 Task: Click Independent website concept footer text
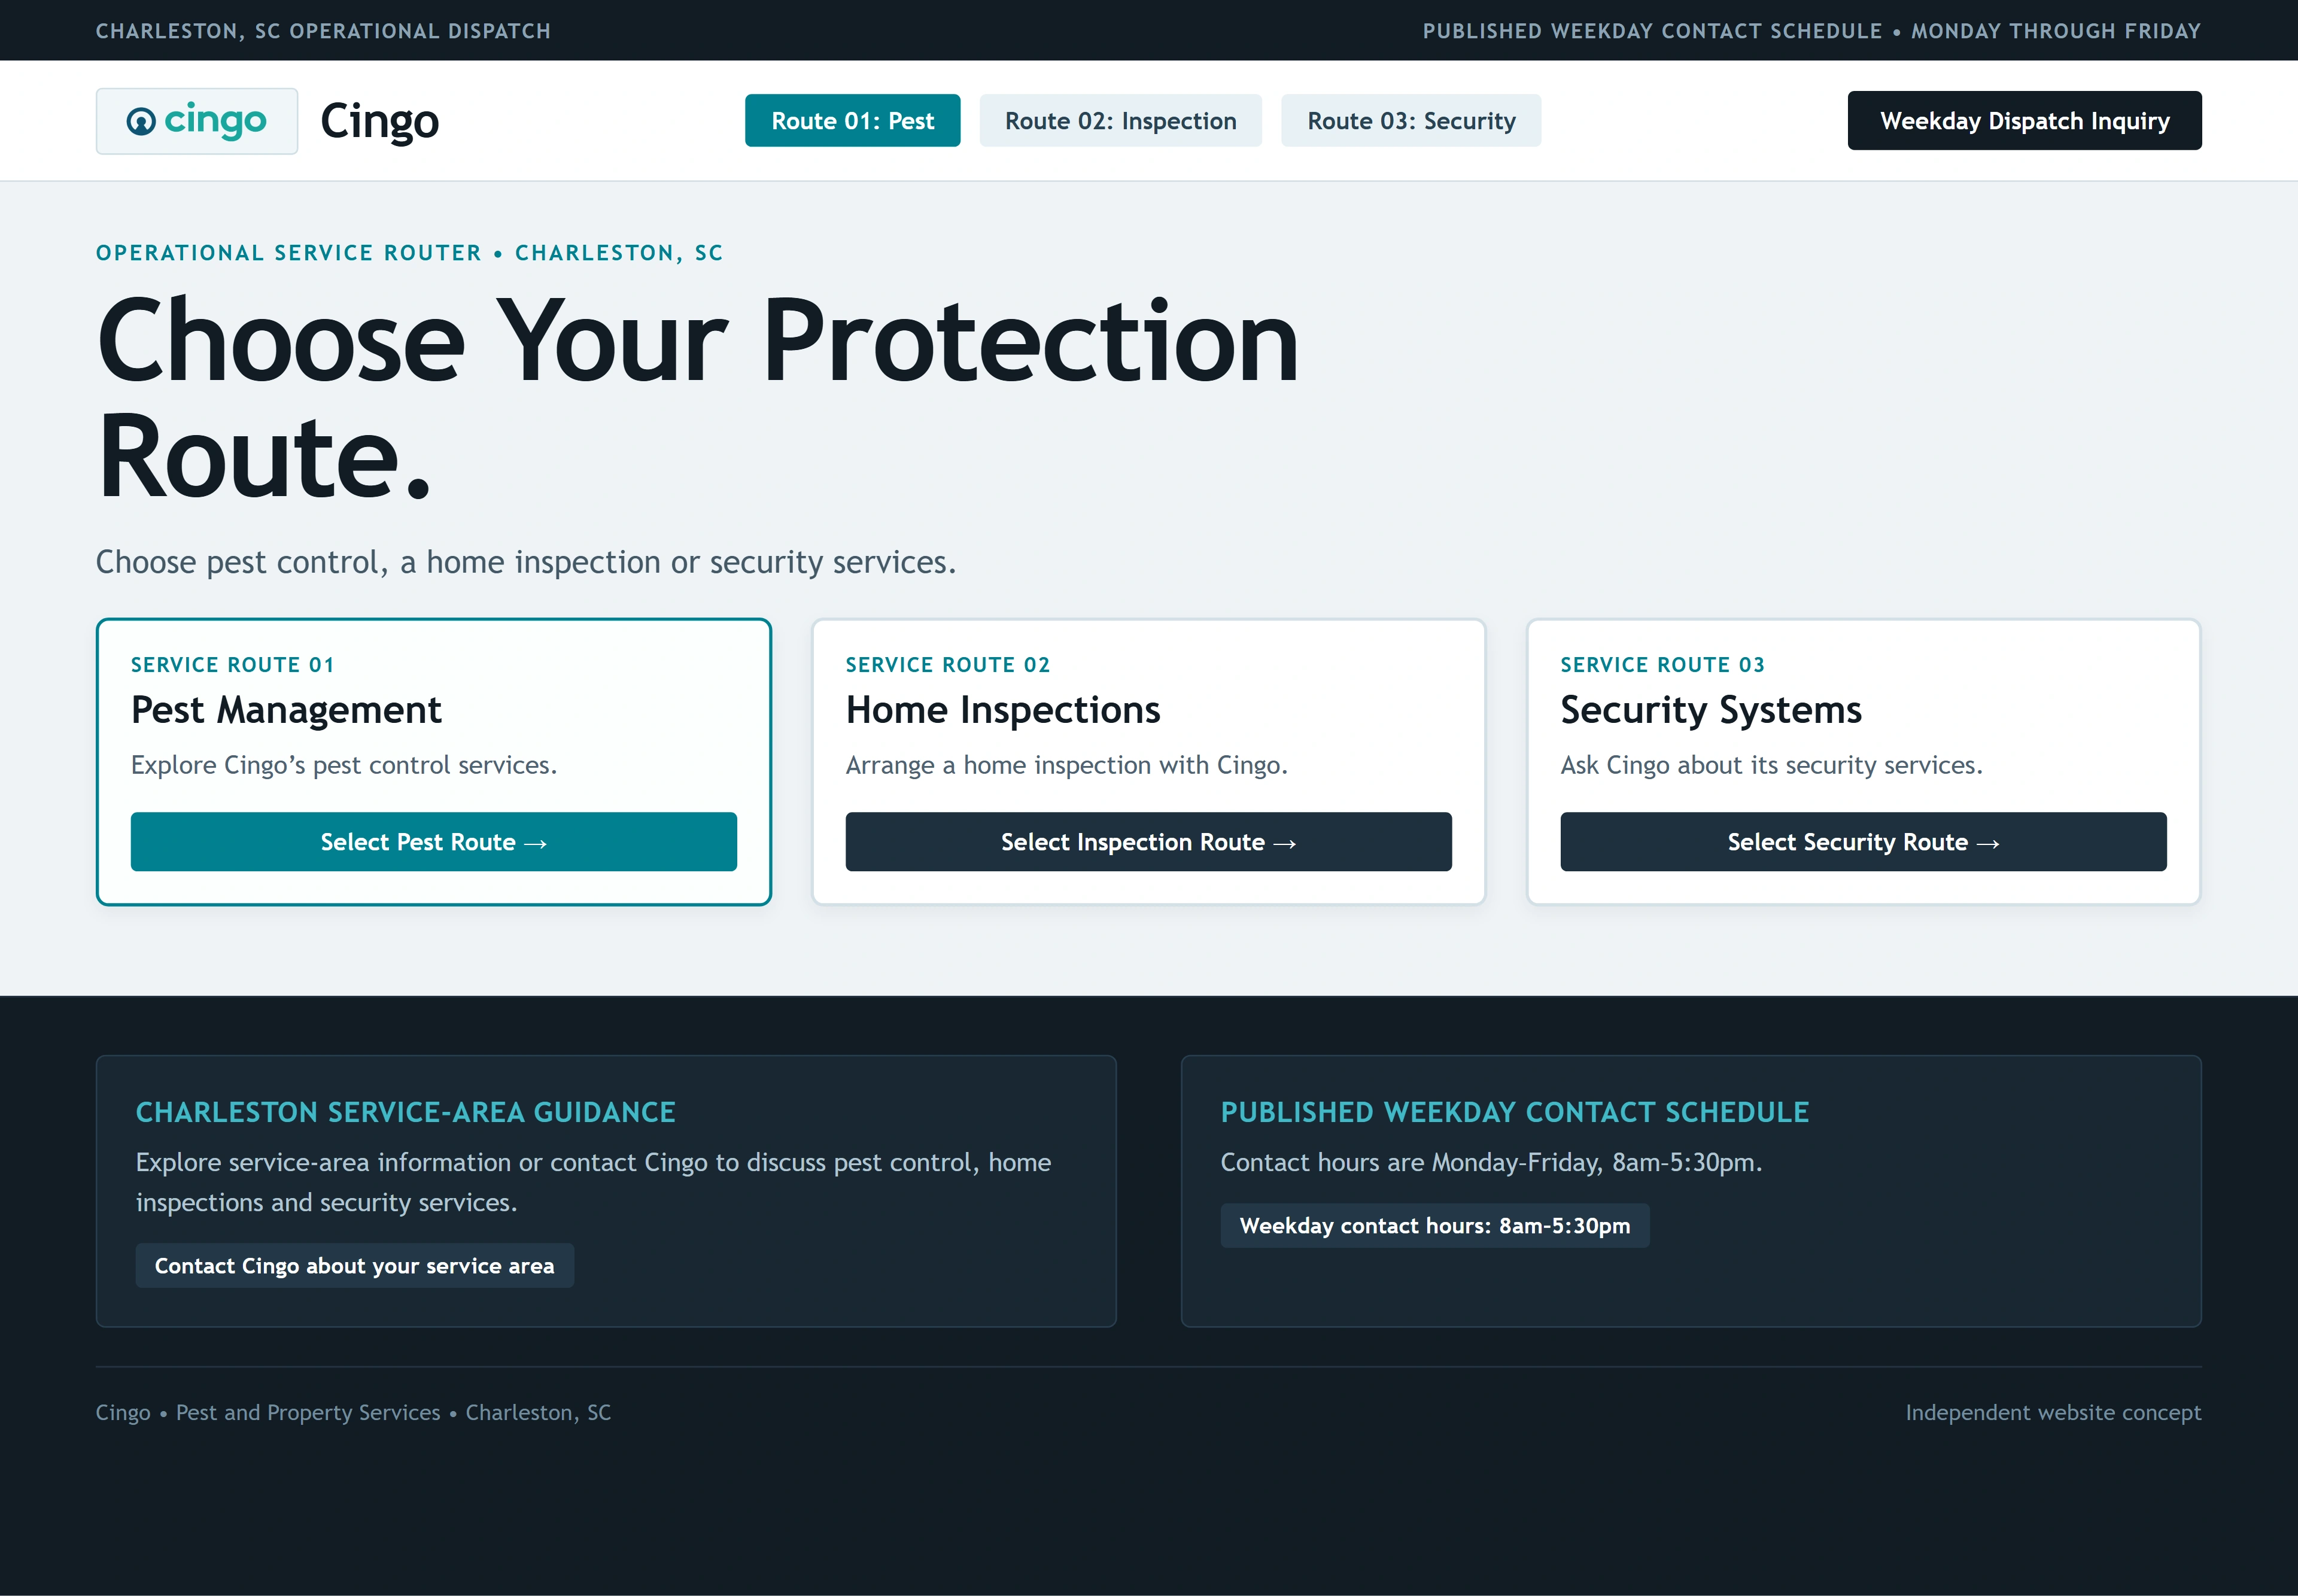point(2053,1412)
